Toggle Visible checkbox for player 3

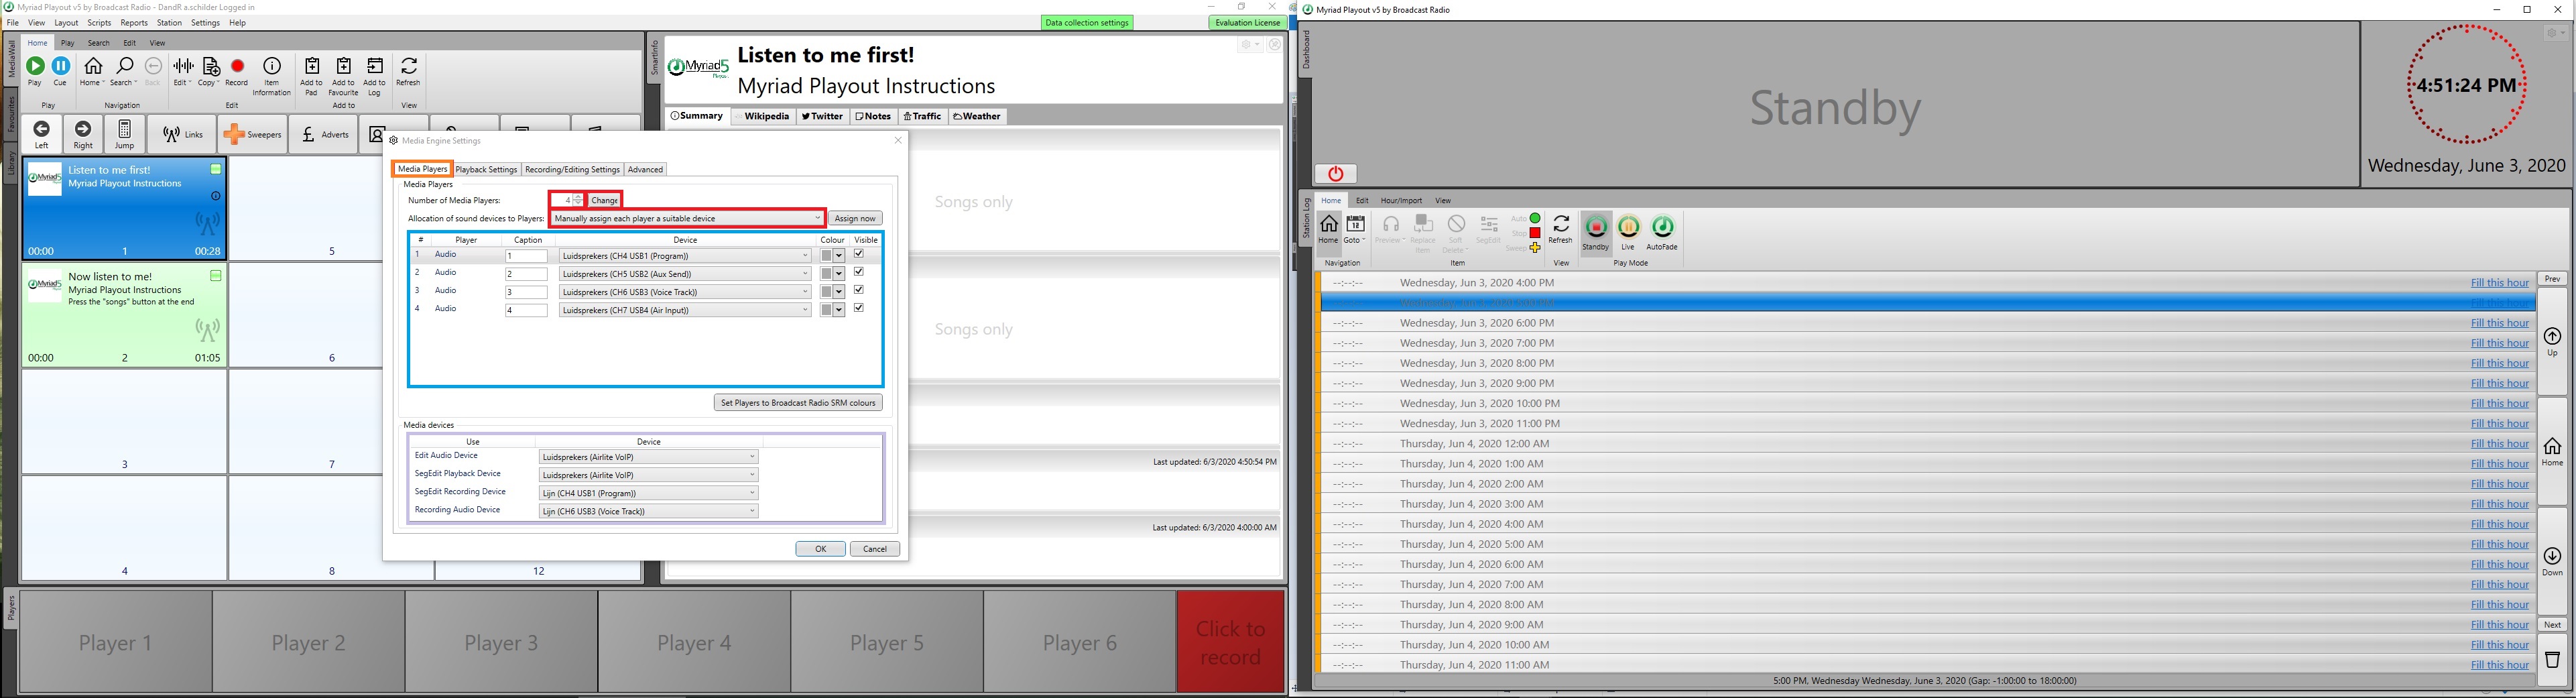click(859, 291)
